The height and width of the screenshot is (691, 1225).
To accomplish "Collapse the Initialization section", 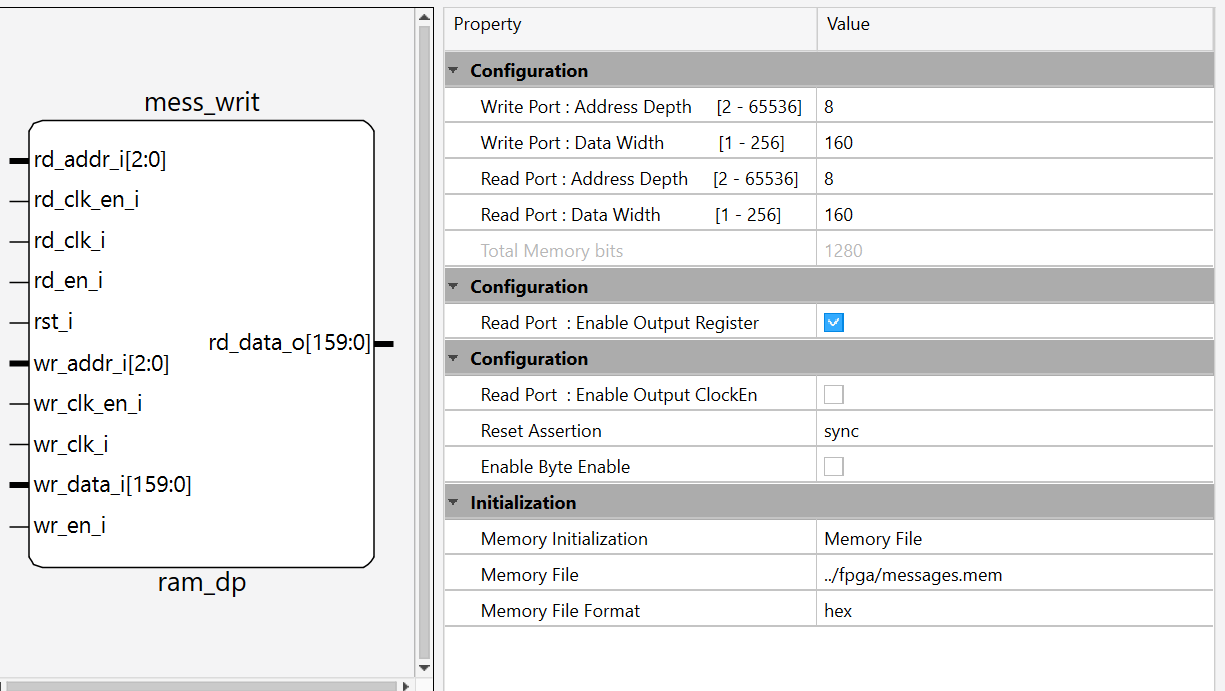I will click(x=454, y=503).
